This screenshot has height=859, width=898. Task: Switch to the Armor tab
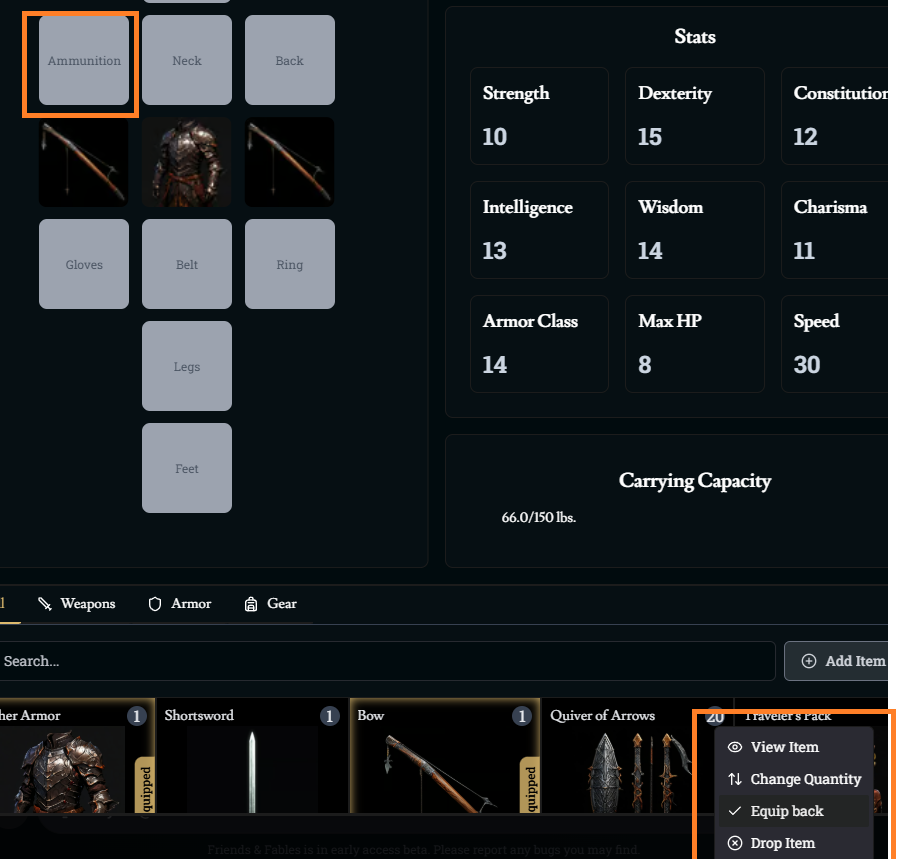pyautogui.click(x=180, y=604)
